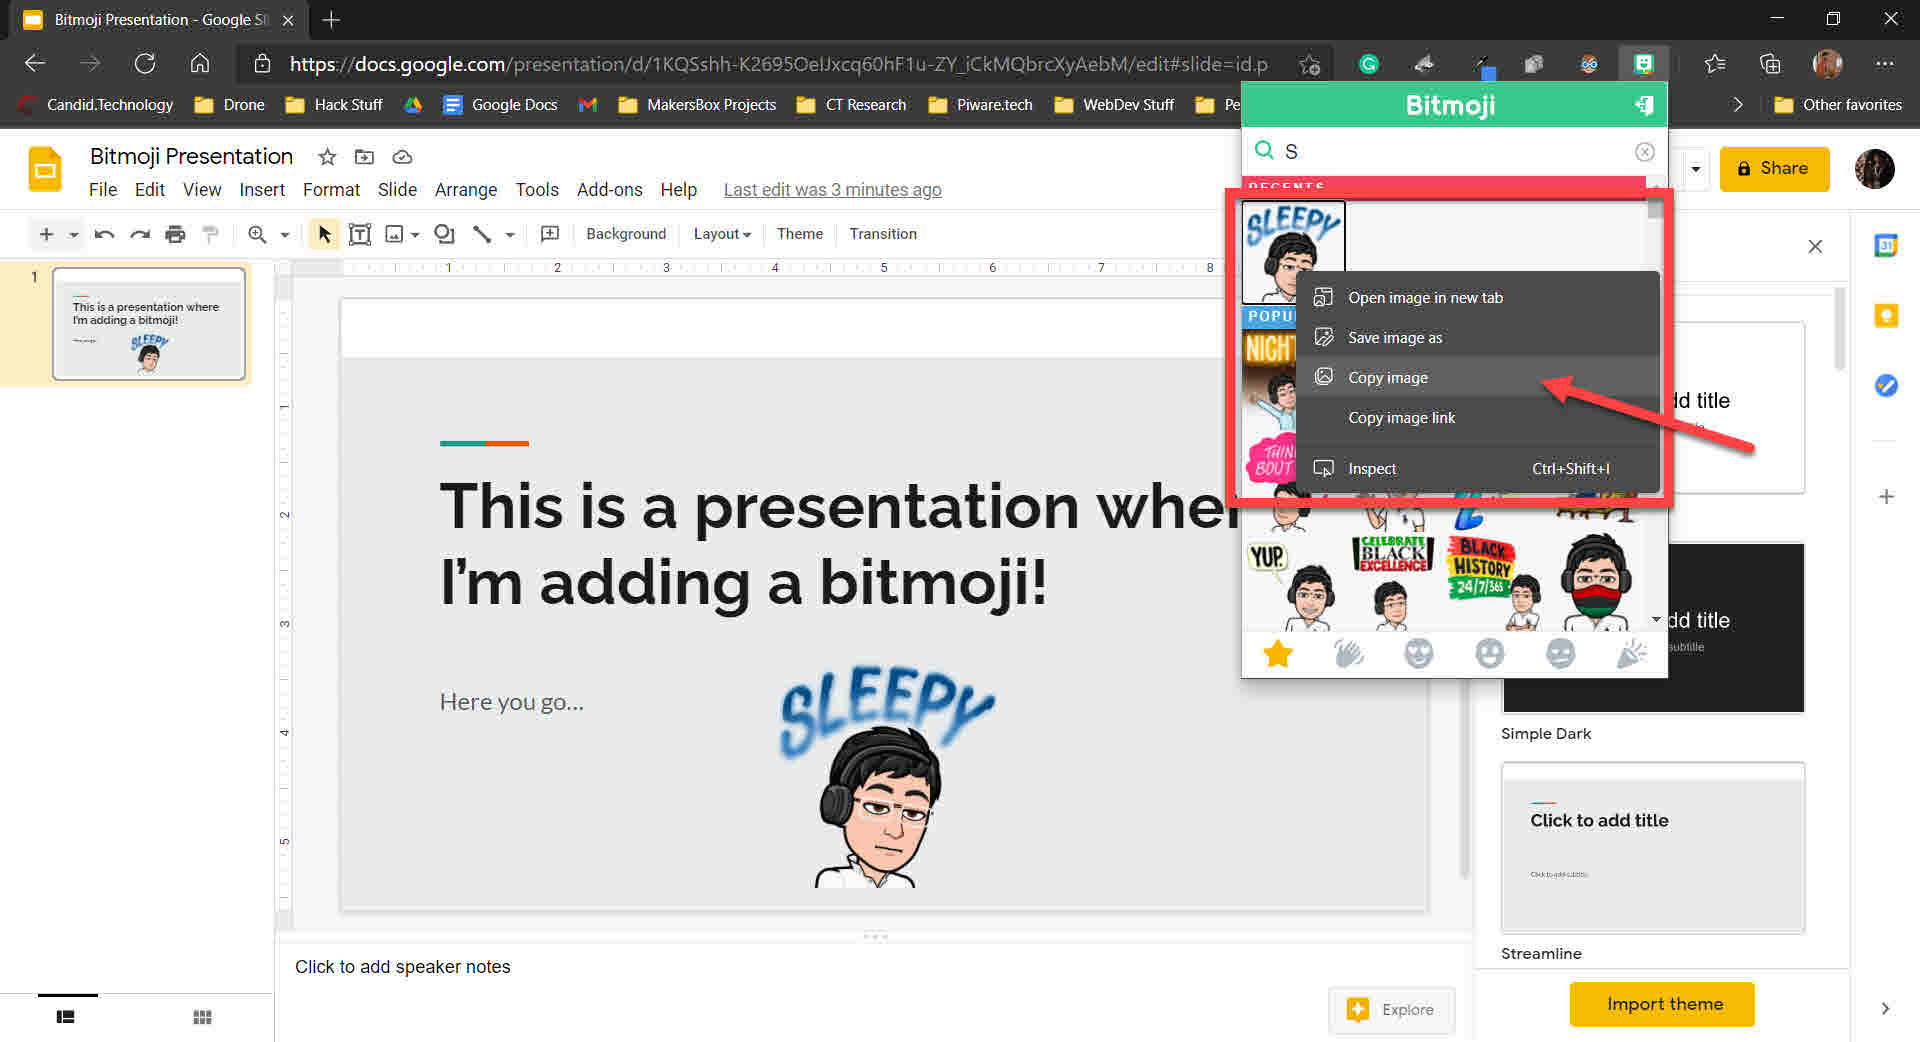Viewport: 1920px width, 1042px height.
Task: Select the Bitmoji star favorites category
Action: click(x=1278, y=654)
